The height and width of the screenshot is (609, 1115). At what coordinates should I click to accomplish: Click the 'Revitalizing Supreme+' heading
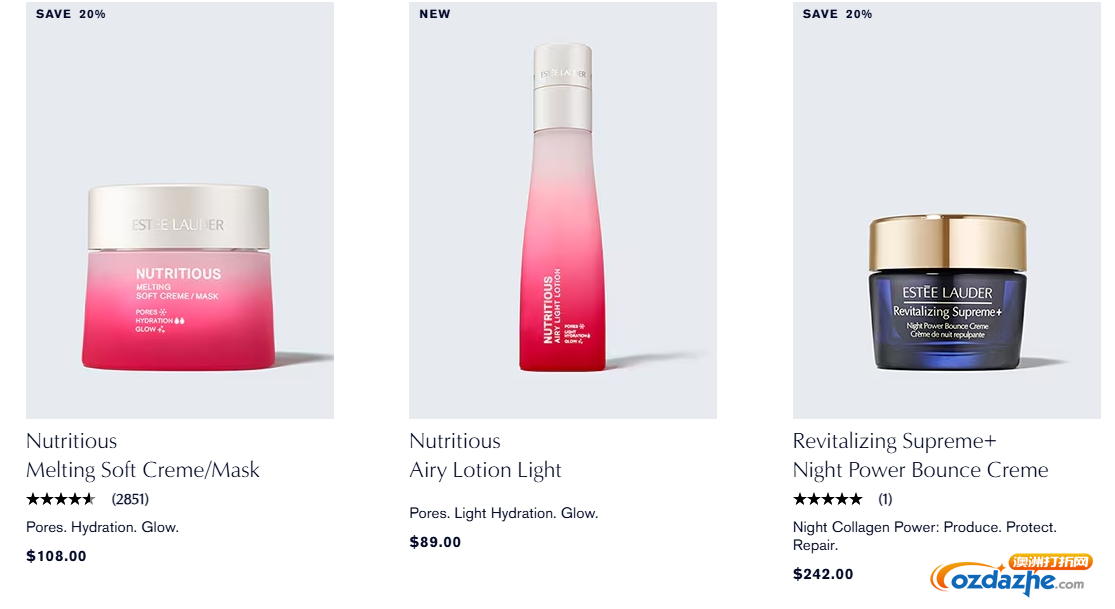click(x=894, y=441)
